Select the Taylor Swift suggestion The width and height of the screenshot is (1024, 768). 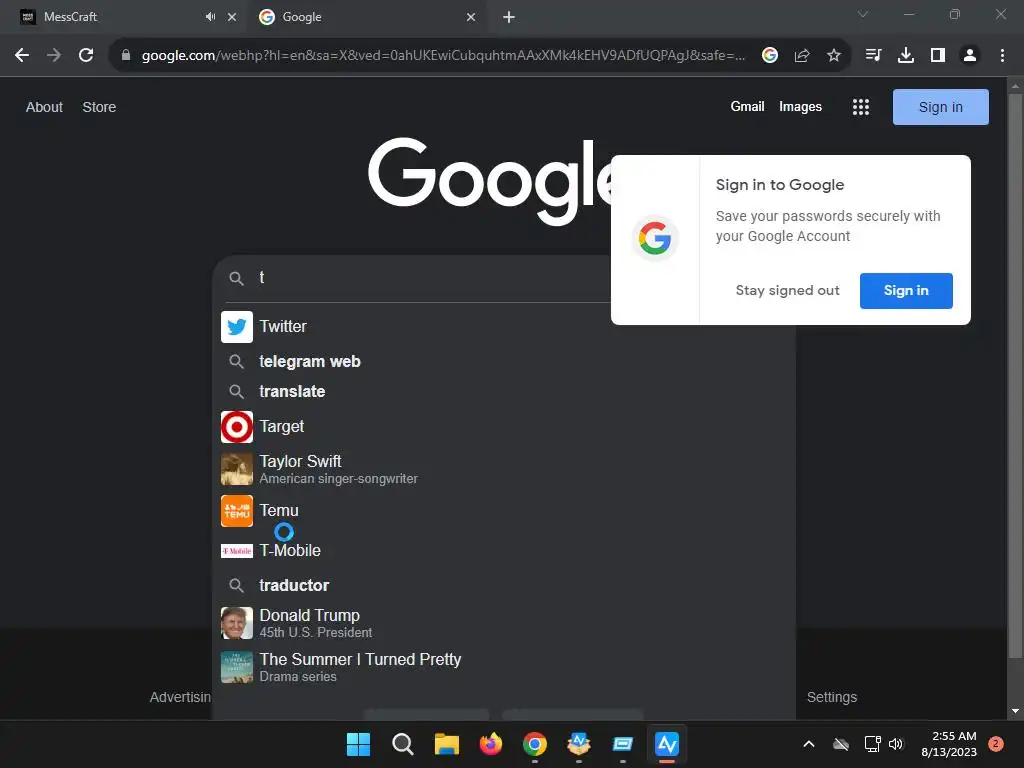point(504,470)
